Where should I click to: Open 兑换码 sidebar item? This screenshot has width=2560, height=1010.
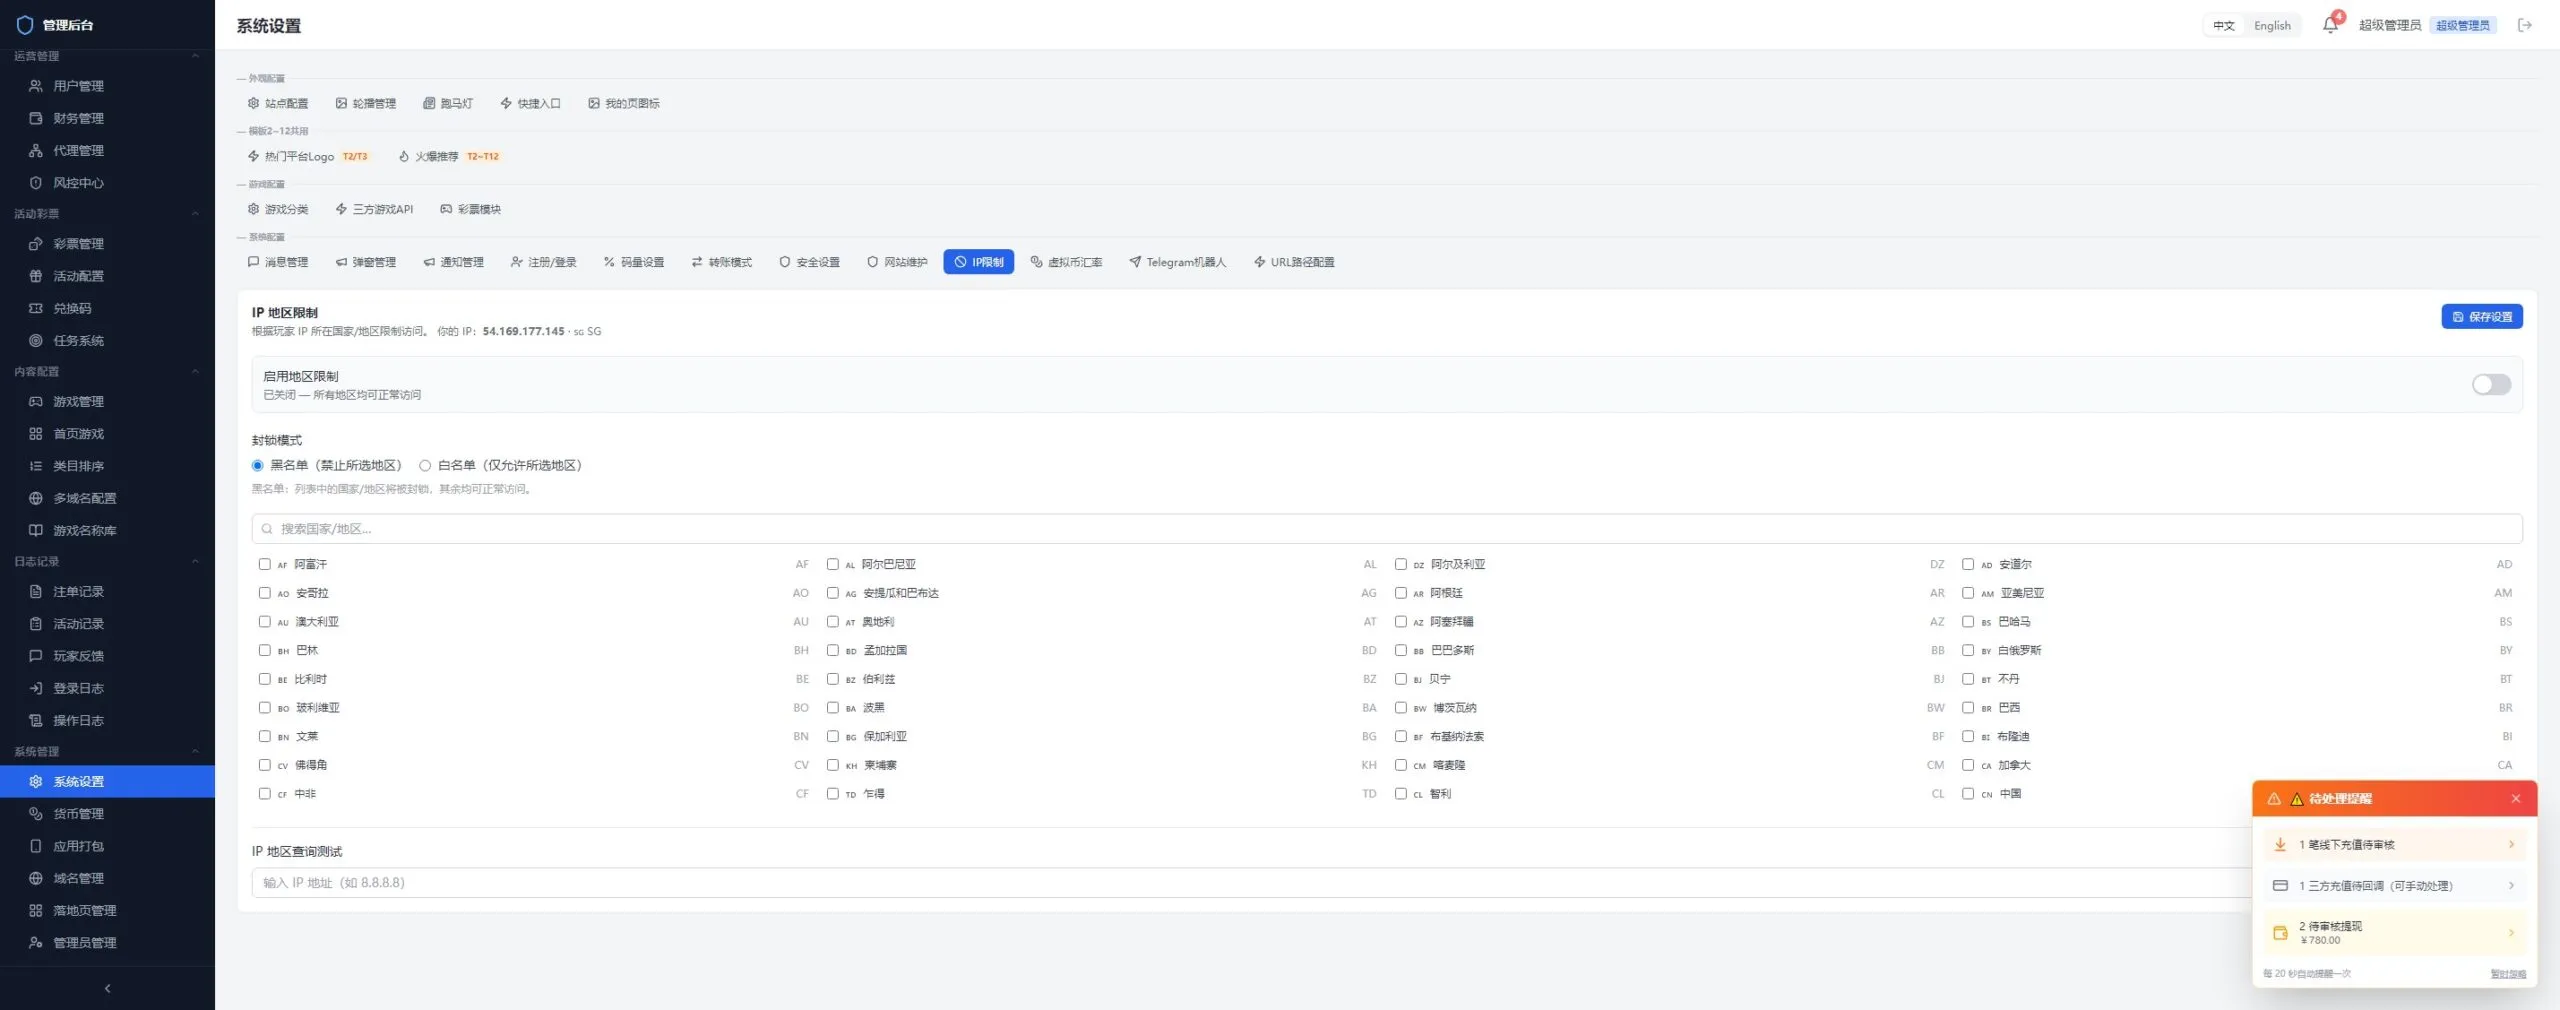(107, 308)
